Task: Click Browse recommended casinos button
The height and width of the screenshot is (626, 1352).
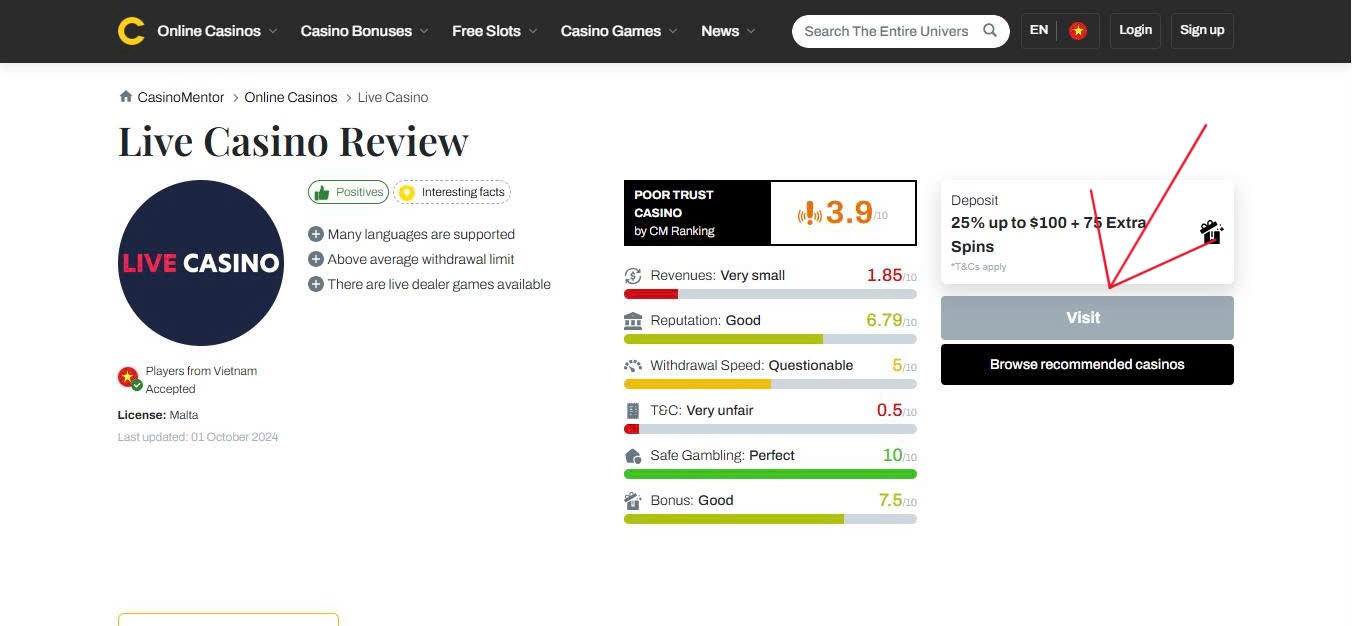Action: 1087,365
